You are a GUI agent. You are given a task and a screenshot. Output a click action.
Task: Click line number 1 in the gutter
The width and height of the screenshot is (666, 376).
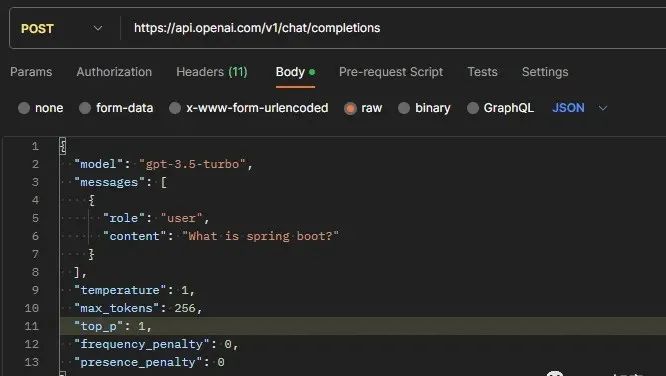pyautogui.click(x=35, y=147)
